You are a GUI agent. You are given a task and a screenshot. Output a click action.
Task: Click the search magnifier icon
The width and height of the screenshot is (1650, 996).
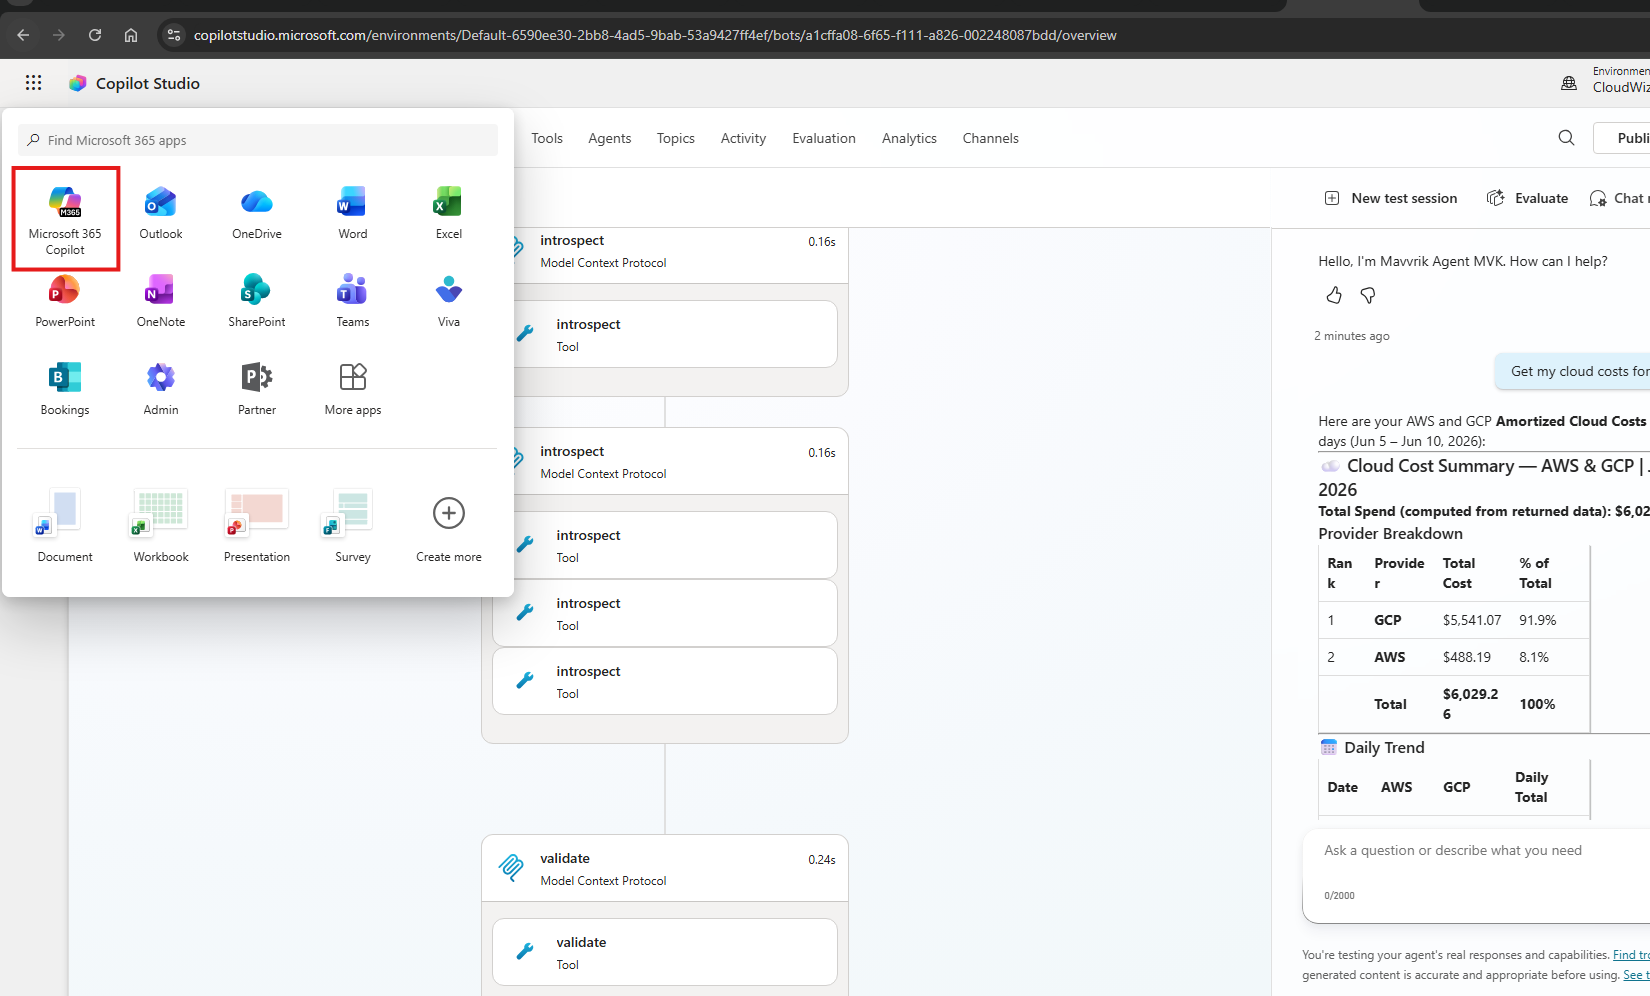pos(1566,138)
